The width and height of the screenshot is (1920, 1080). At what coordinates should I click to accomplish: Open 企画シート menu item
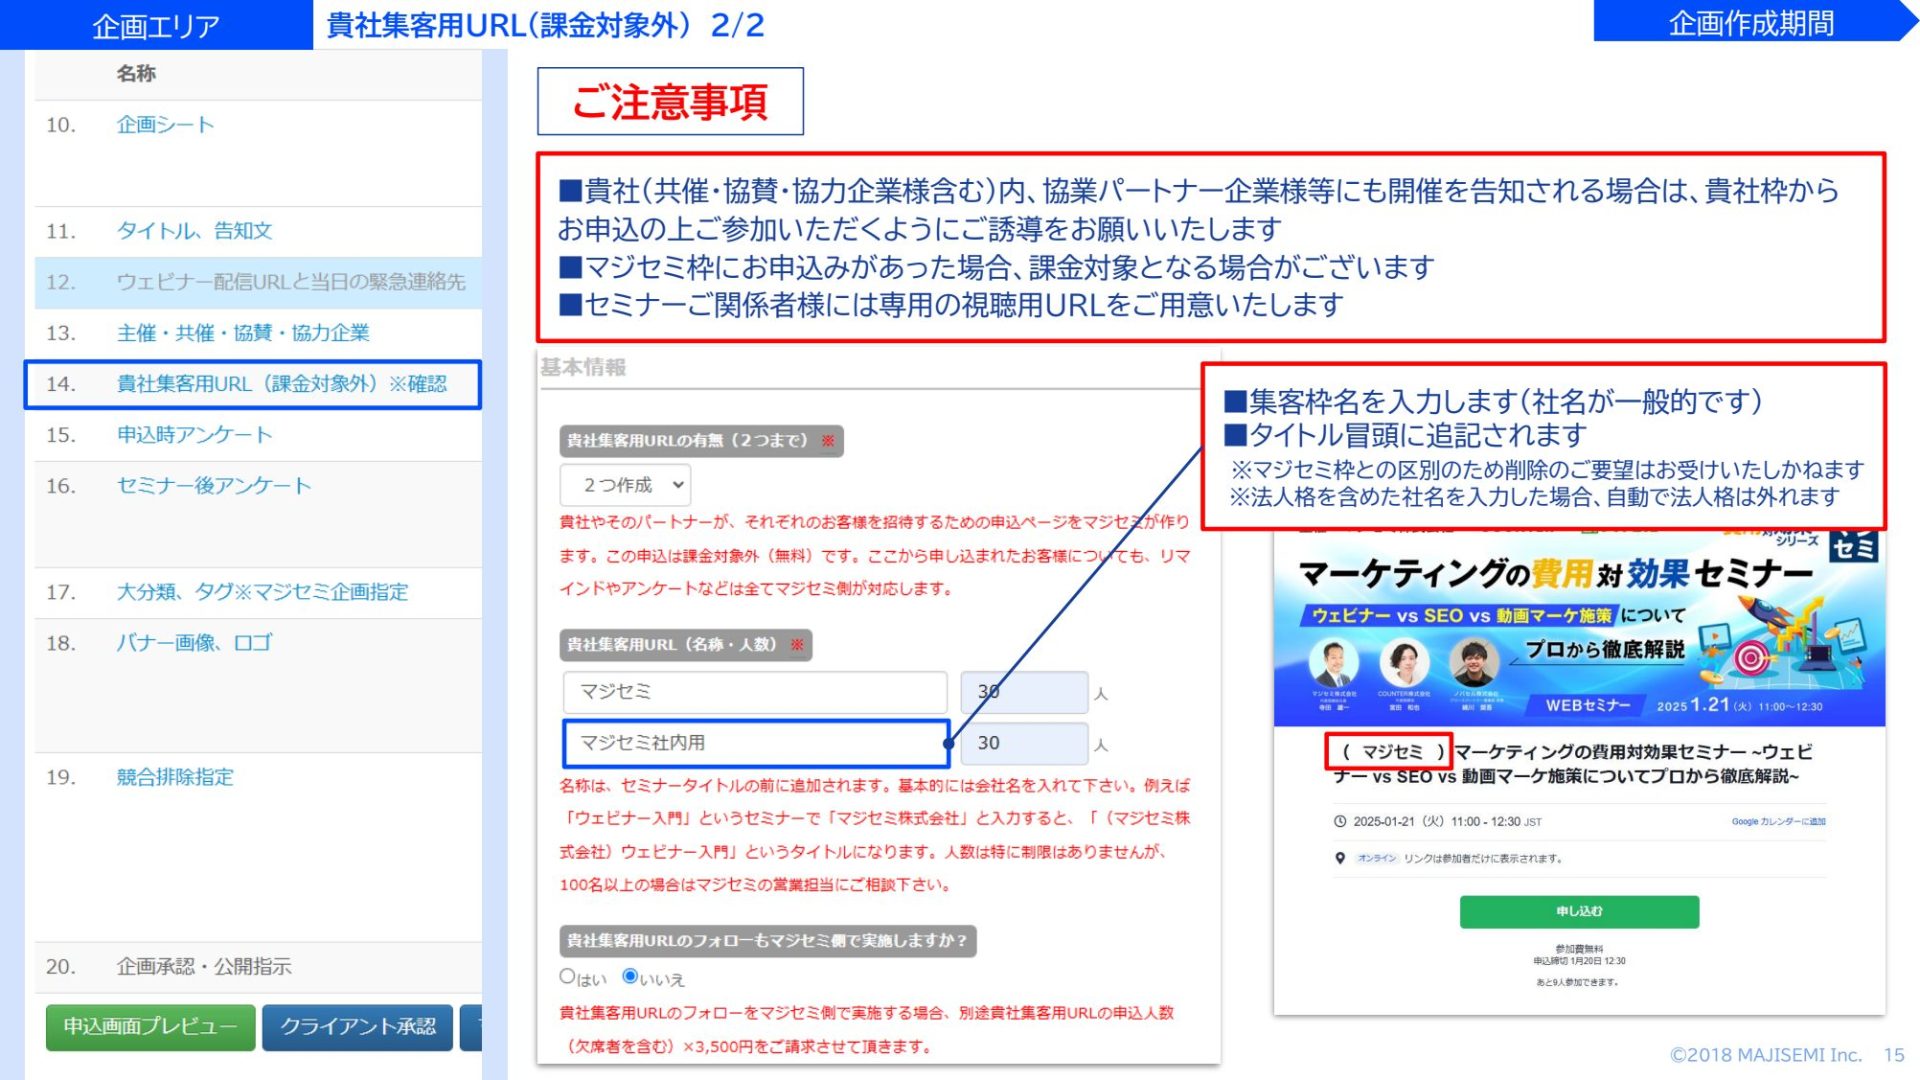point(165,125)
